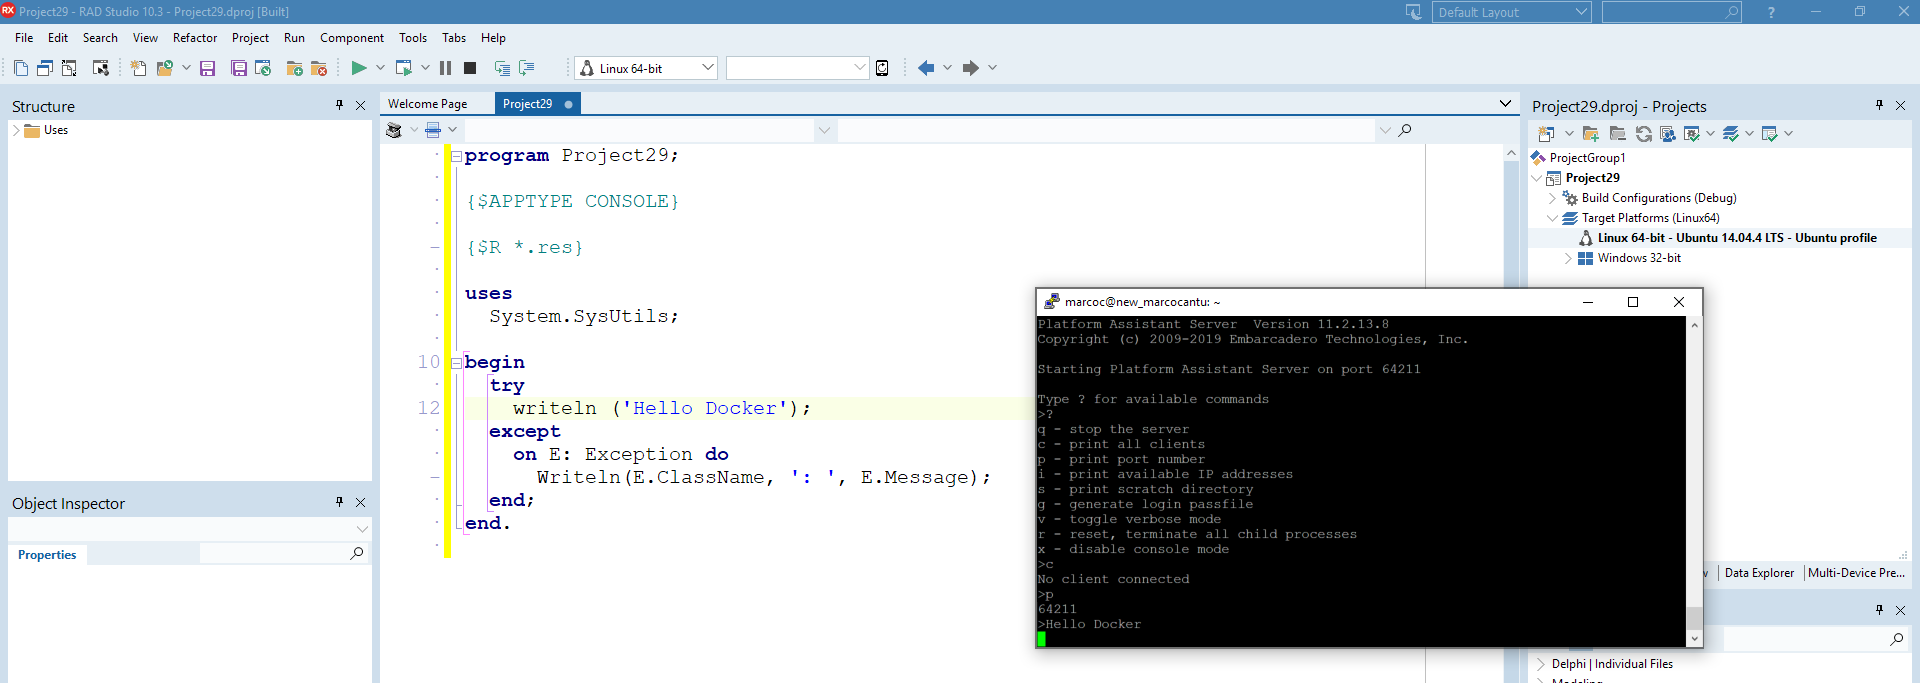Viewport: 1920px width, 683px height.
Task: Open the Run button dropdown arrow
Action: 380,68
